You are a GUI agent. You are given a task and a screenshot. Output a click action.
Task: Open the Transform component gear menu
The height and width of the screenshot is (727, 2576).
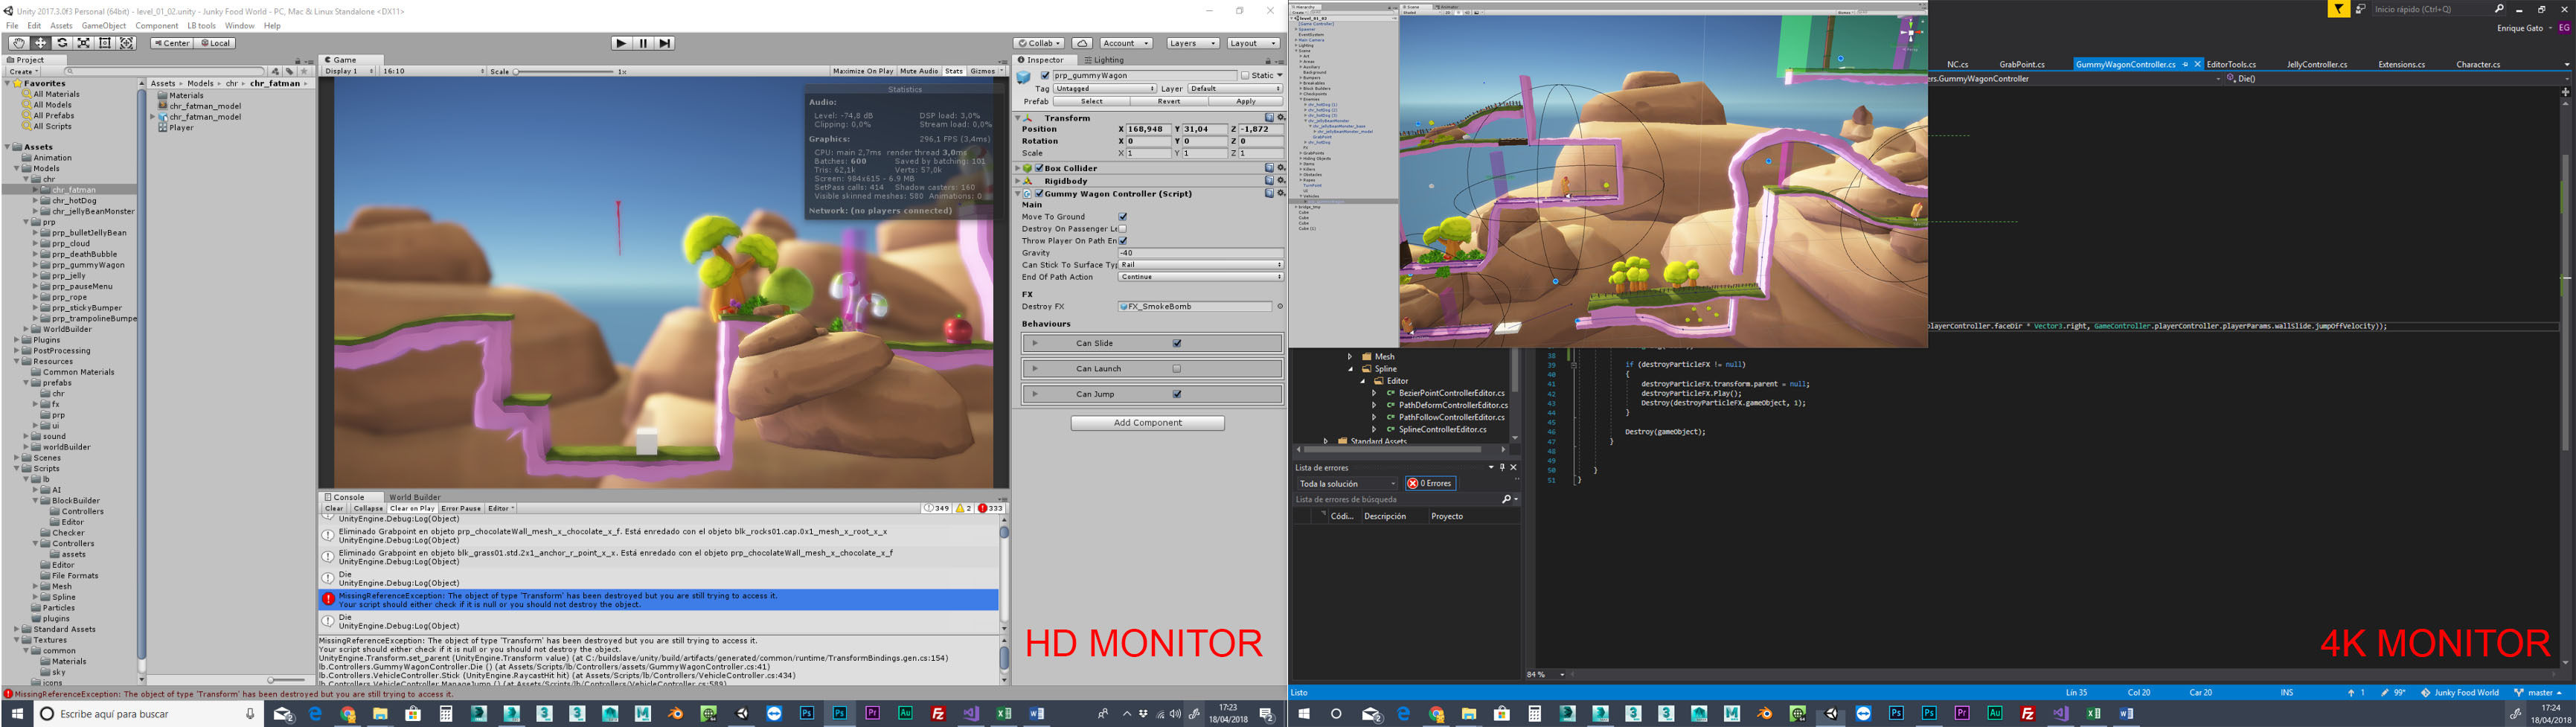tap(1280, 118)
